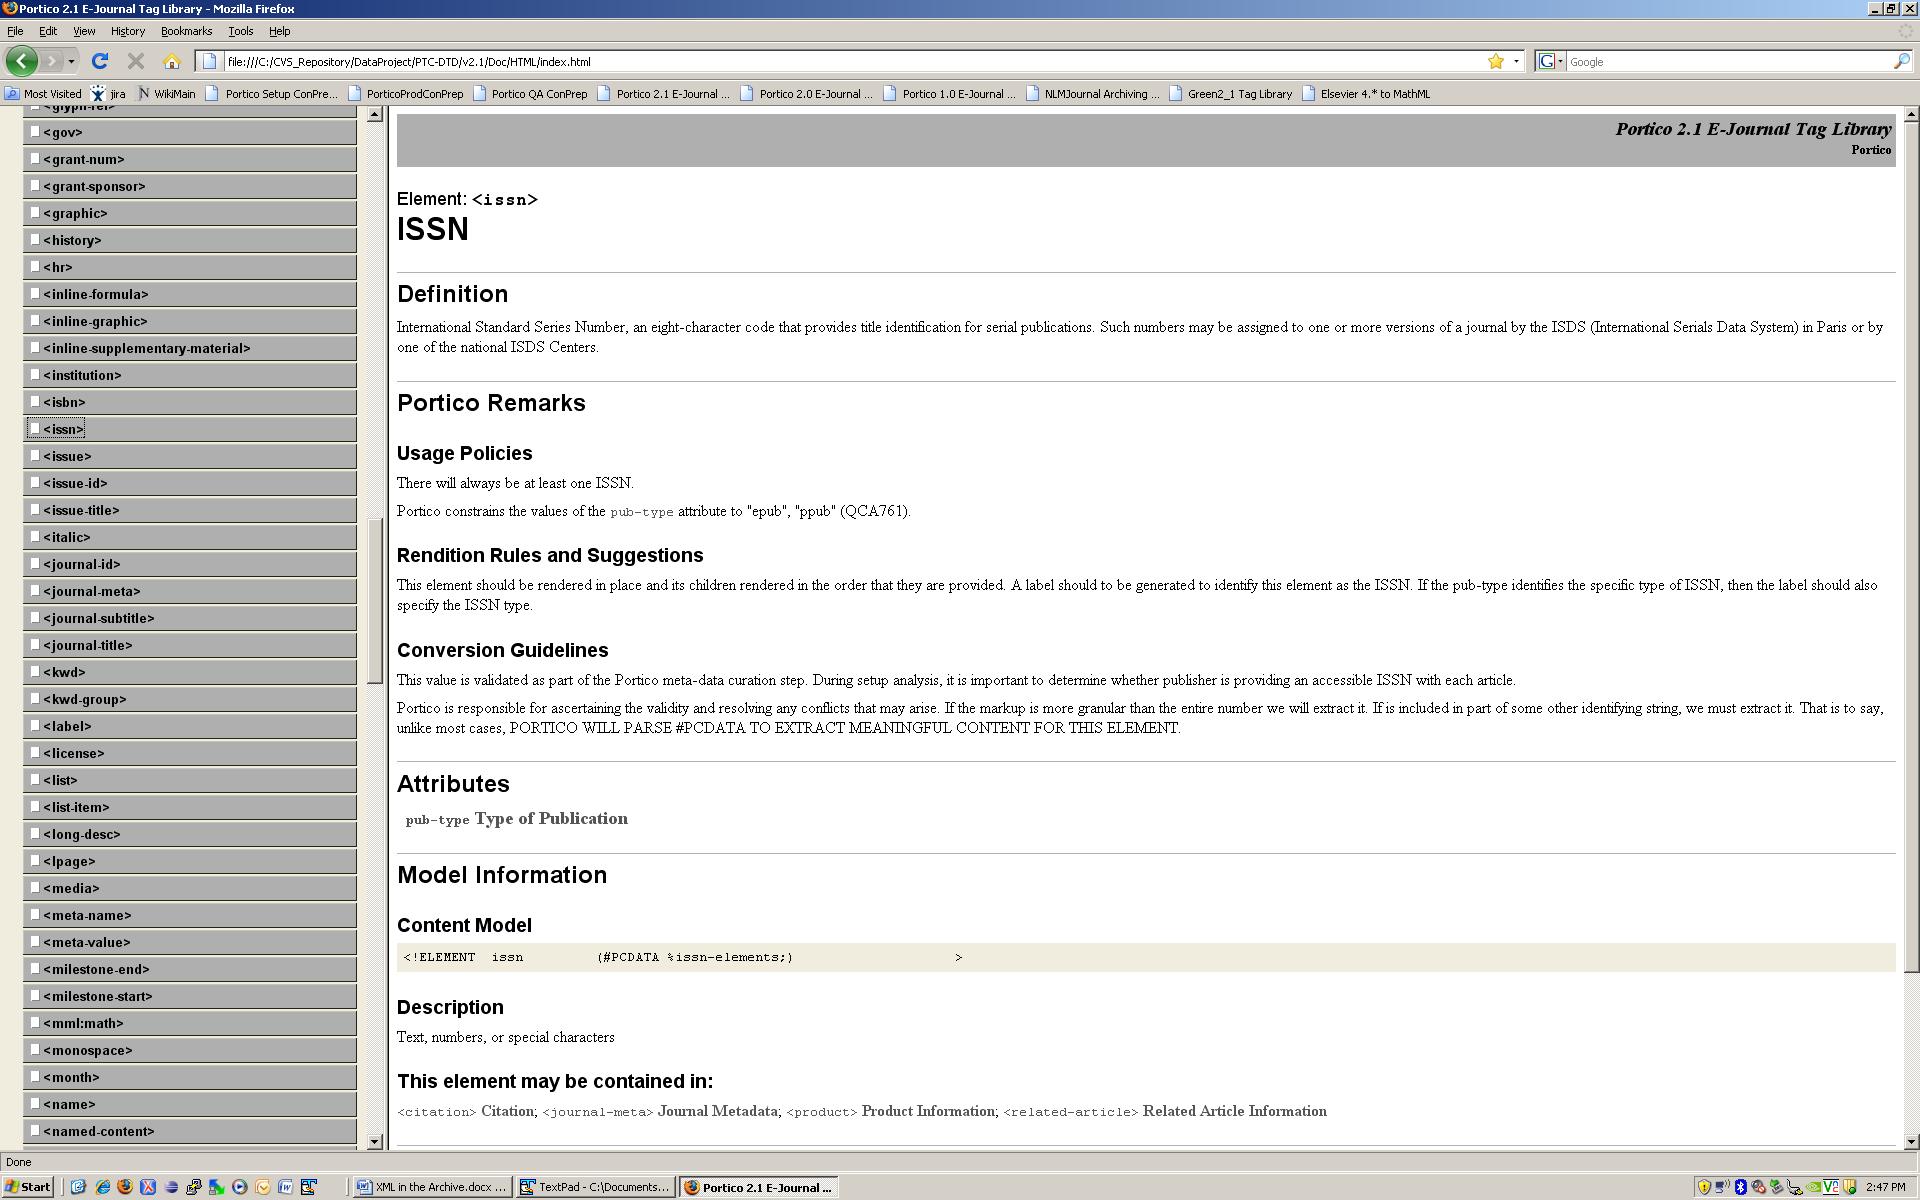Click the yellow security shield tray icon
The image size is (1920, 1200).
coord(1704,1187)
